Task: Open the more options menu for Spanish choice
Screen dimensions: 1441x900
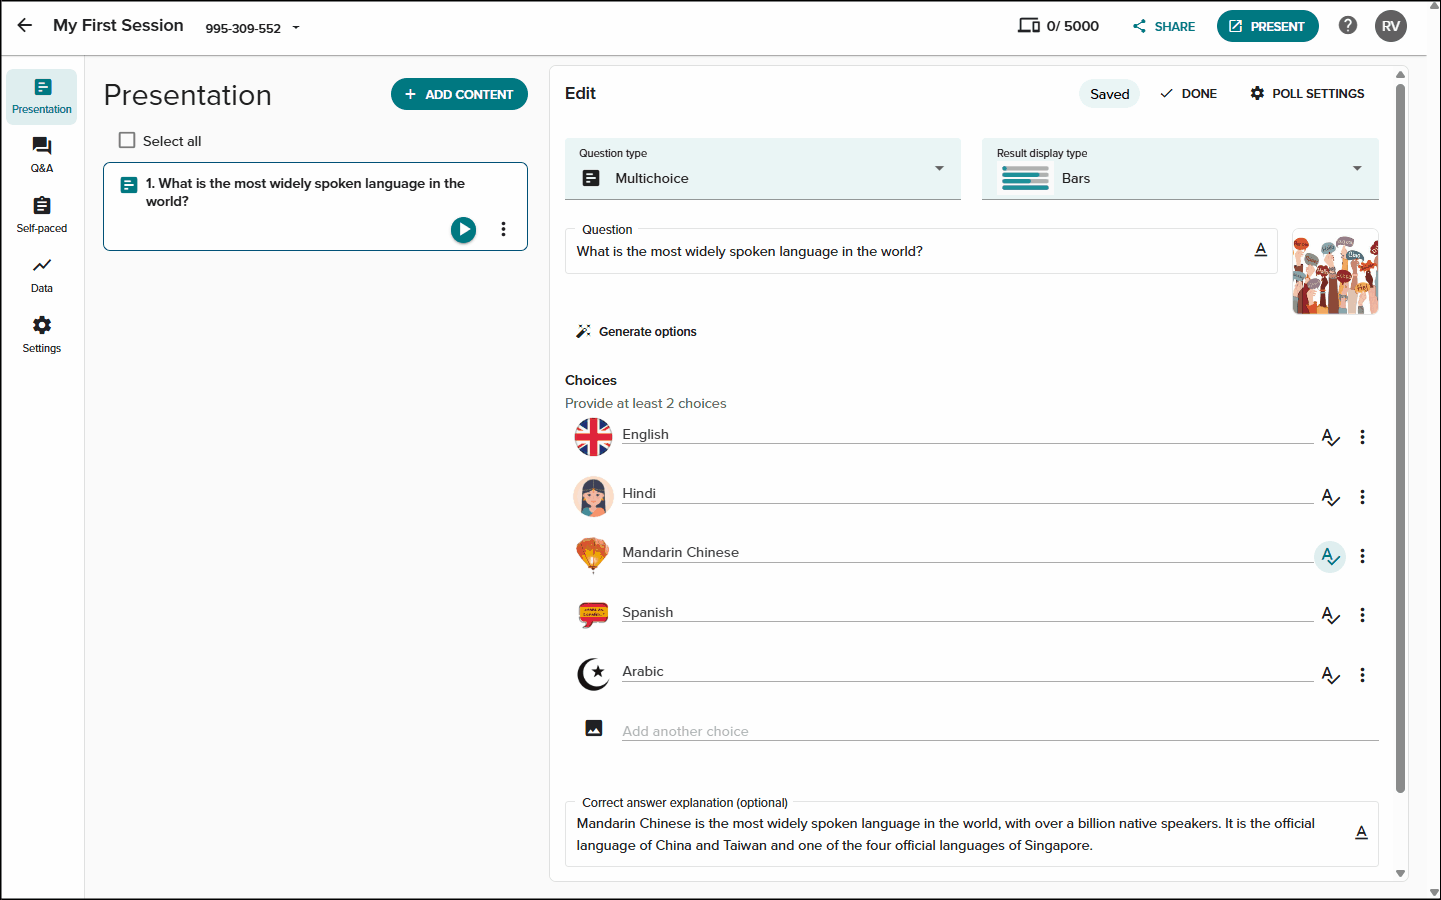Action: tap(1362, 615)
